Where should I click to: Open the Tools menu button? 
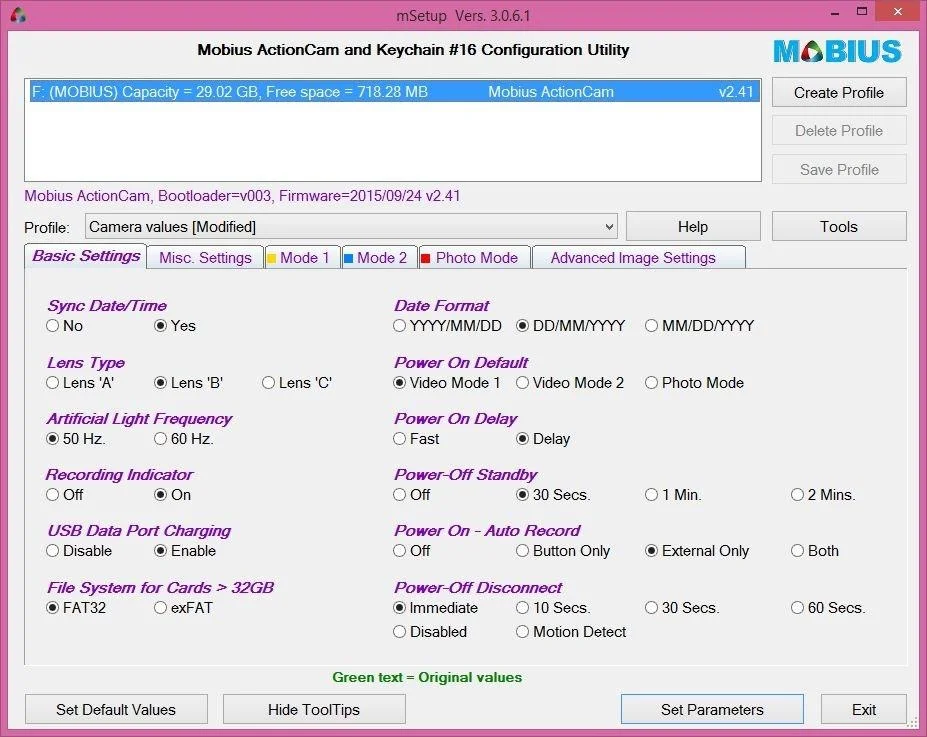point(838,227)
